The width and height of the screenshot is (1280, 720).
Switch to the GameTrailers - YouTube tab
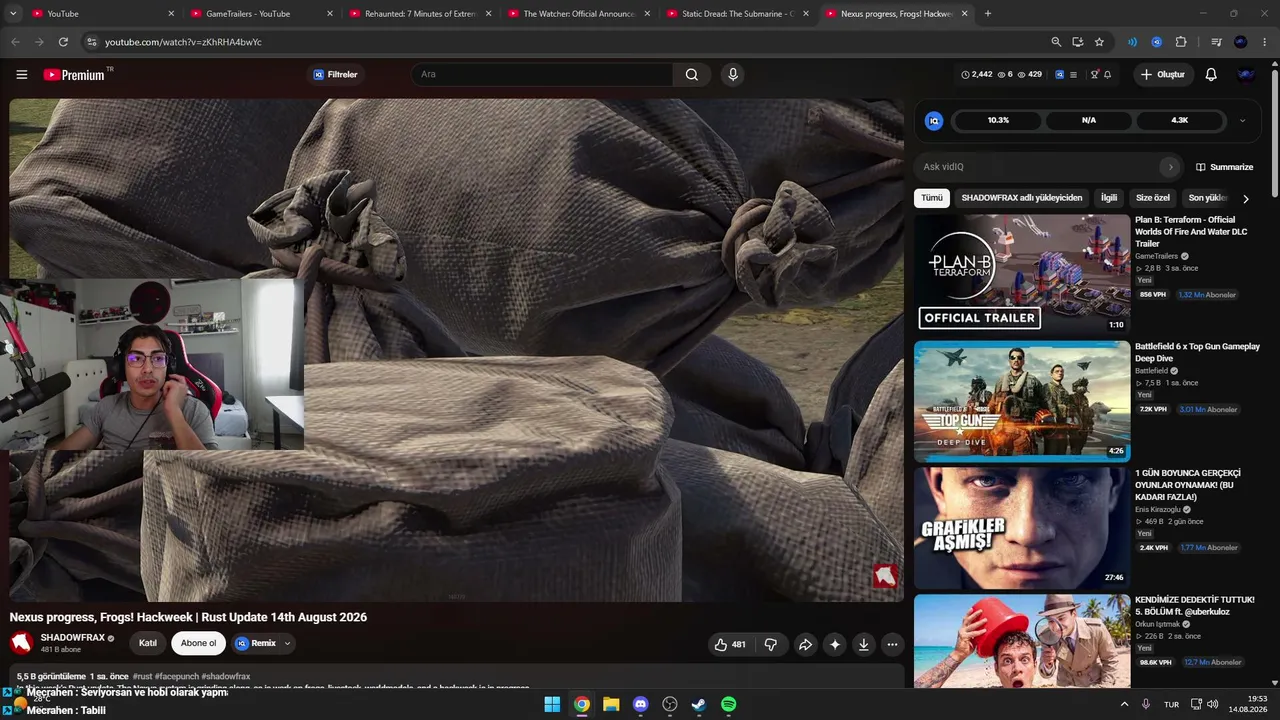[262, 14]
